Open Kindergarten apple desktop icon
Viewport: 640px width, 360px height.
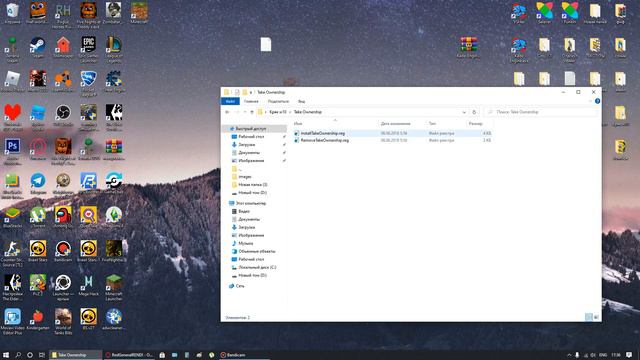38,319
